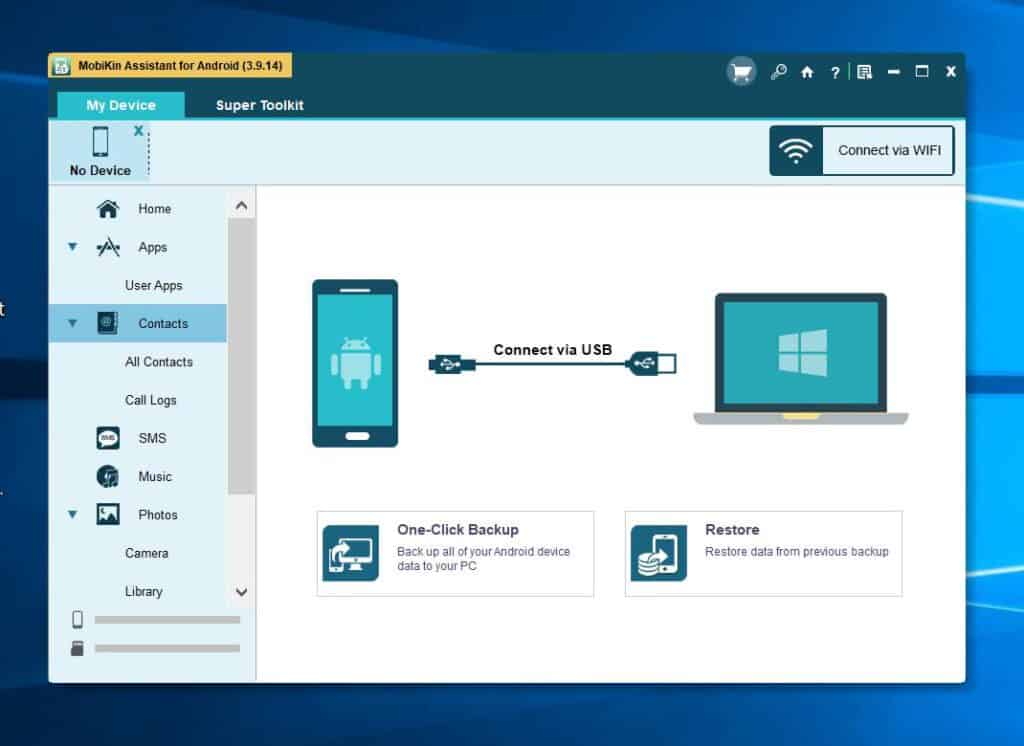1024x746 pixels.
Task: Click the phone storage icon at sidebar bottom
Action: (77, 619)
